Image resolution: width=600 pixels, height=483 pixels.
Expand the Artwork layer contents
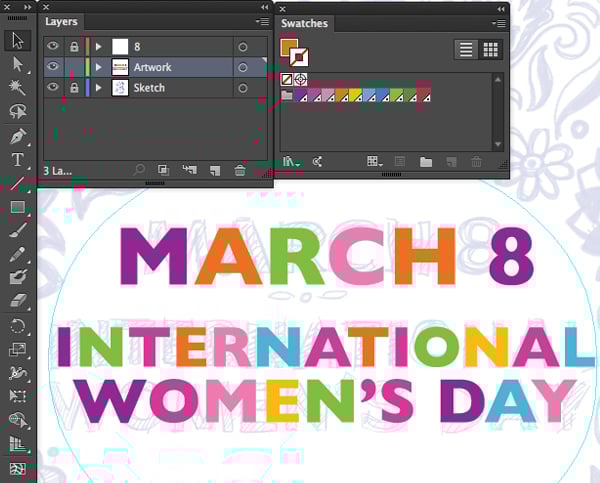pos(98,67)
